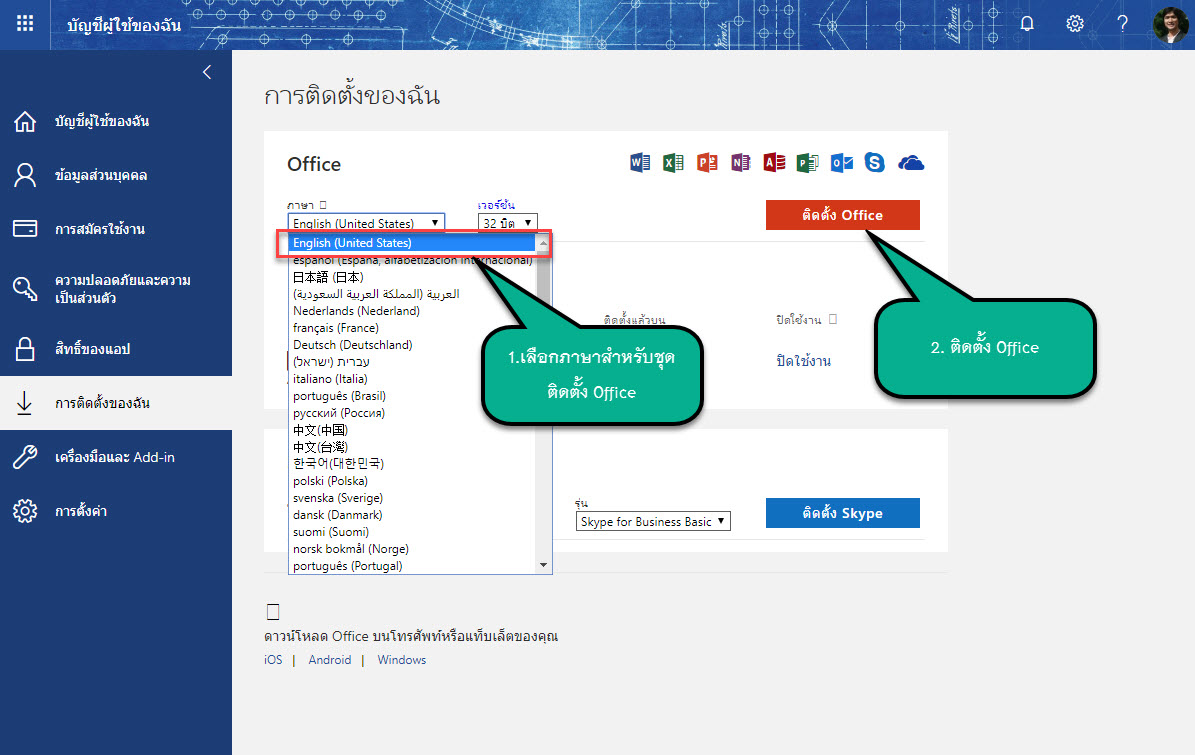Click the Outlook app icon
This screenshot has height=755, width=1195.
pyautogui.click(x=842, y=163)
